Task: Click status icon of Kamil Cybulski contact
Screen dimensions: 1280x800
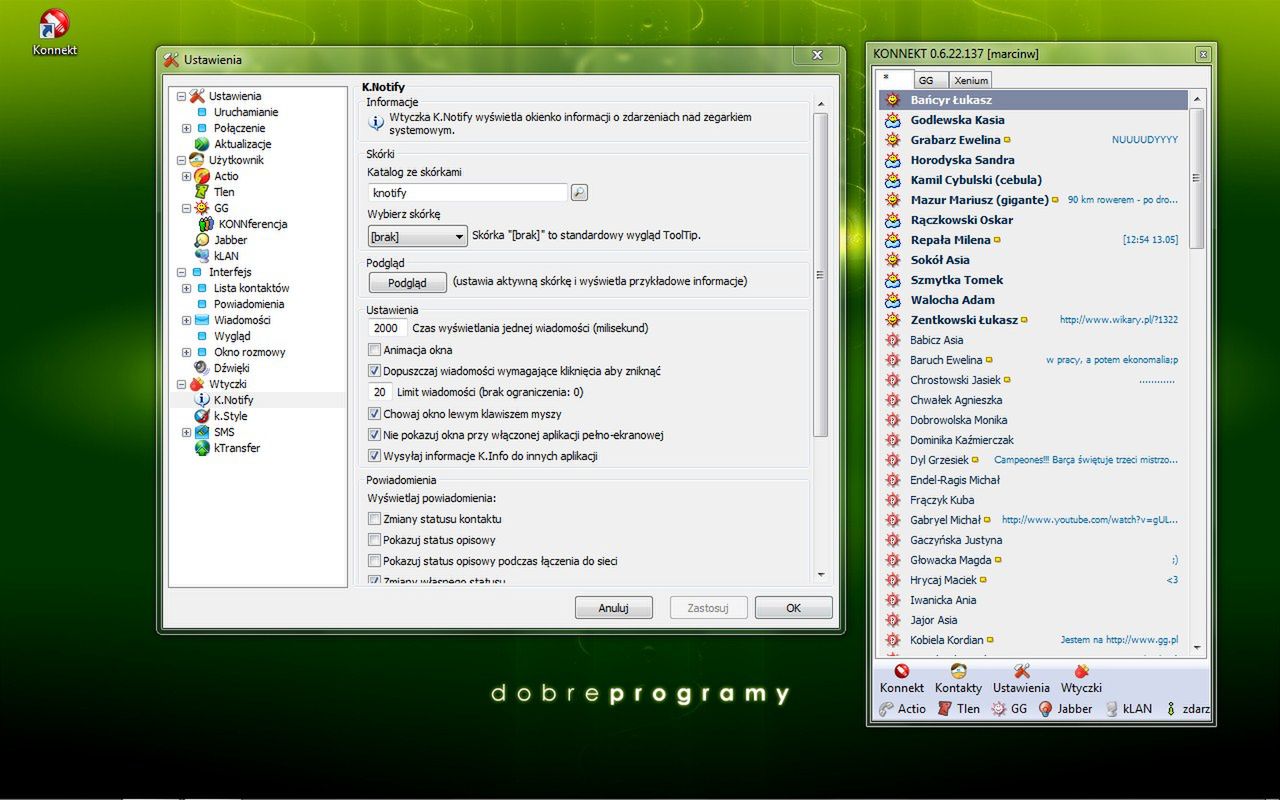Action: (893, 180)
